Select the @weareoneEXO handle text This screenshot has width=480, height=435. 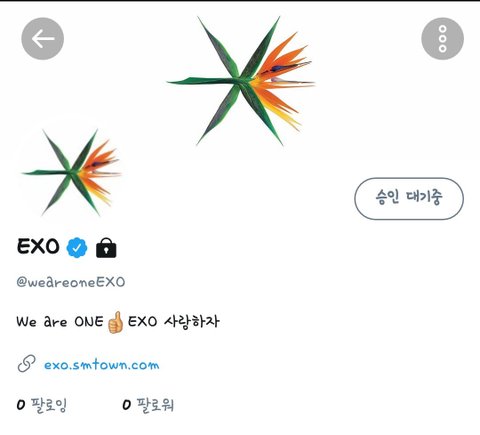71,282
